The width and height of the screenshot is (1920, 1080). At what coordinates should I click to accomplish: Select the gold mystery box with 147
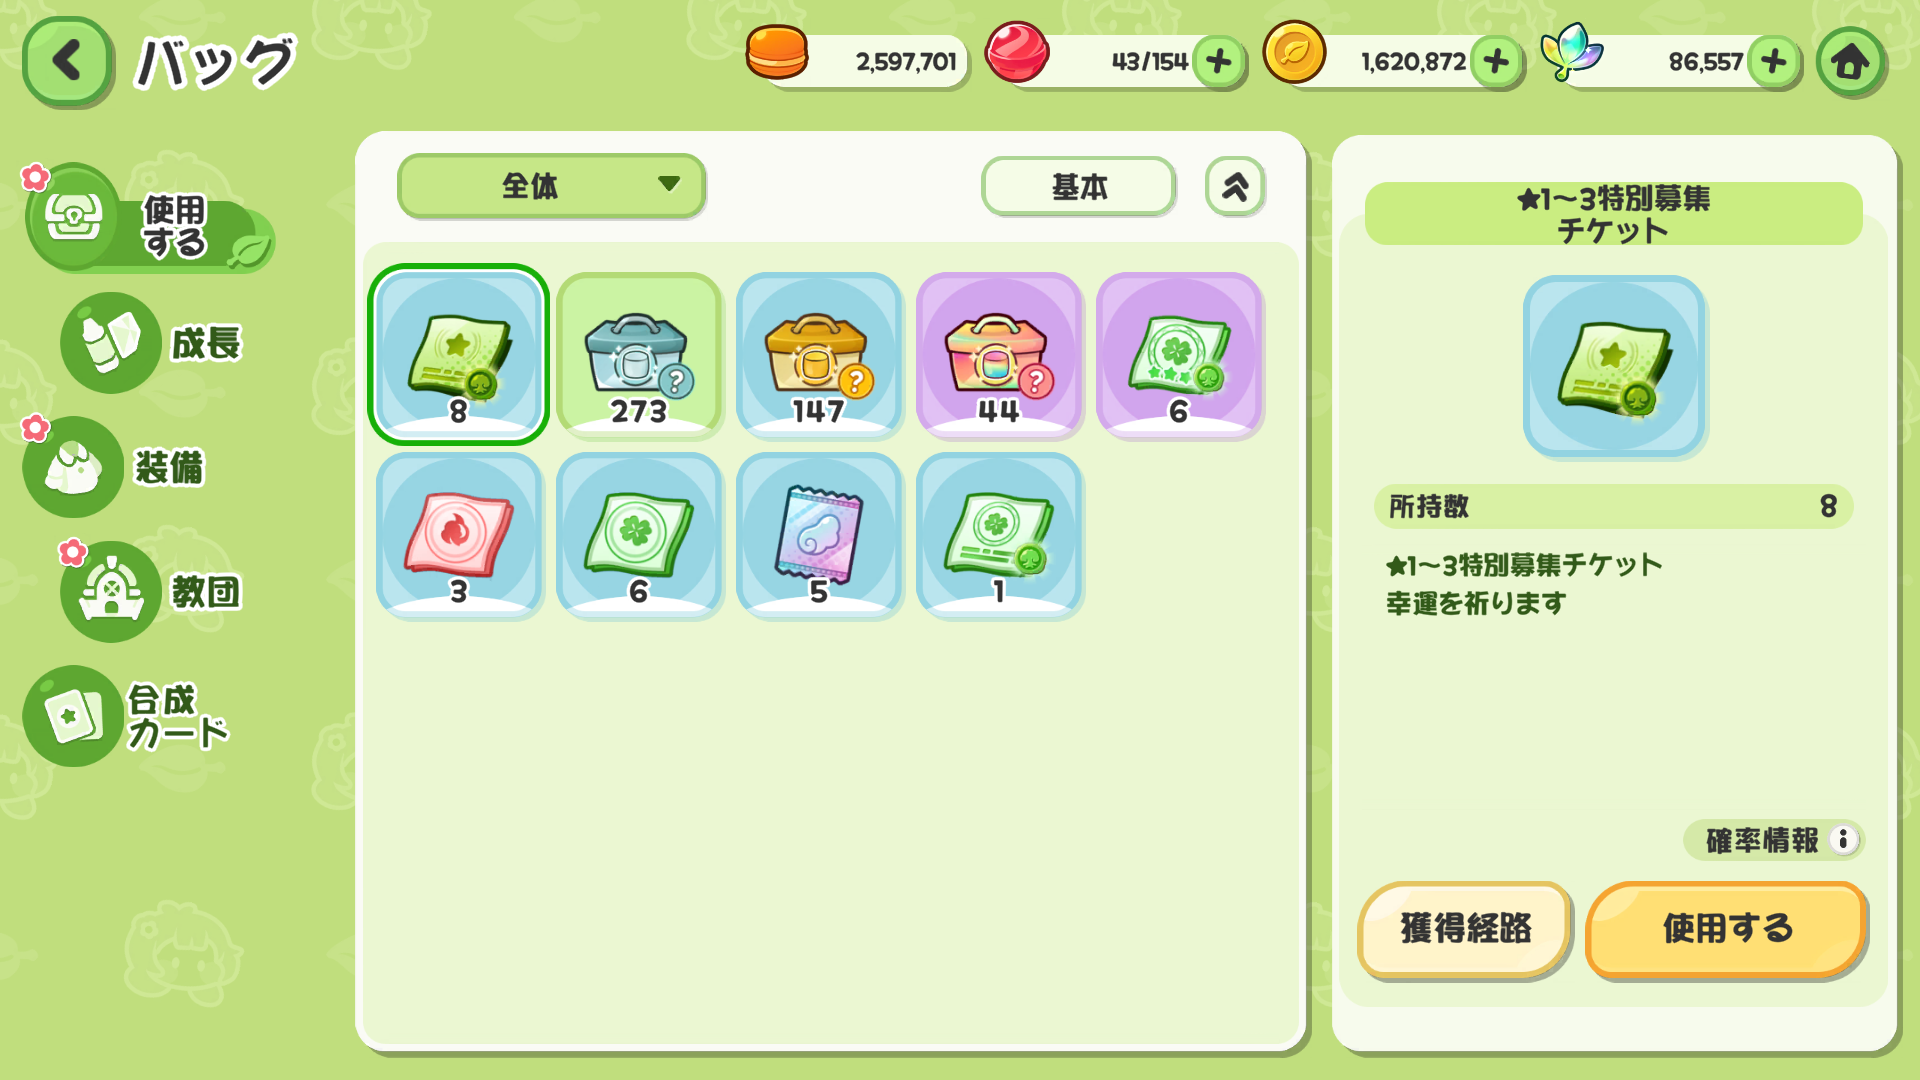pos(819,354)
